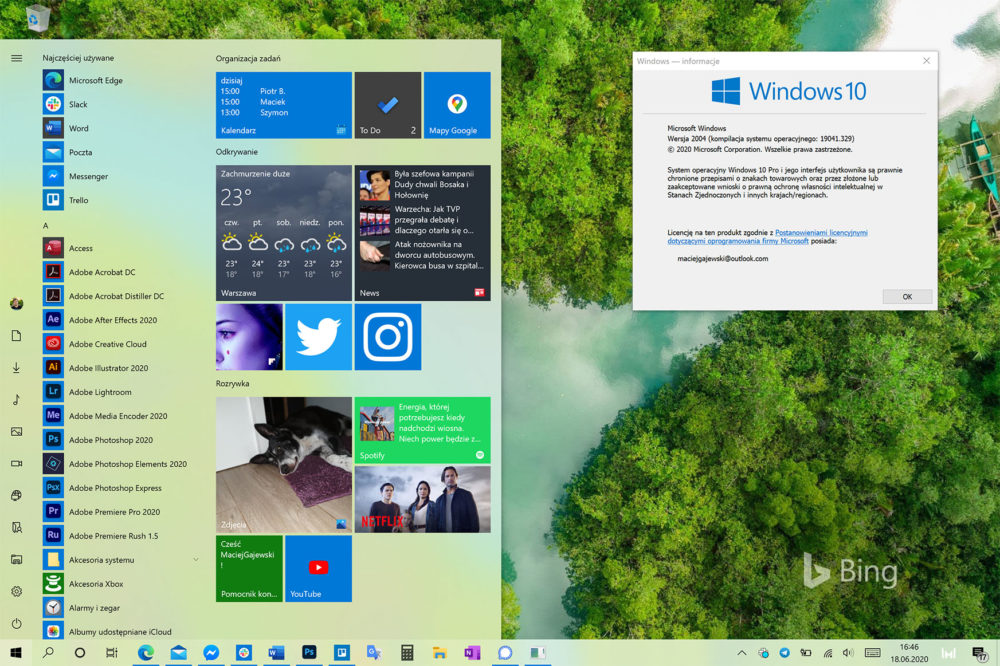Open Task View on the taskbar
This screenshot has height=666, width=1000.
coord(112,653)
